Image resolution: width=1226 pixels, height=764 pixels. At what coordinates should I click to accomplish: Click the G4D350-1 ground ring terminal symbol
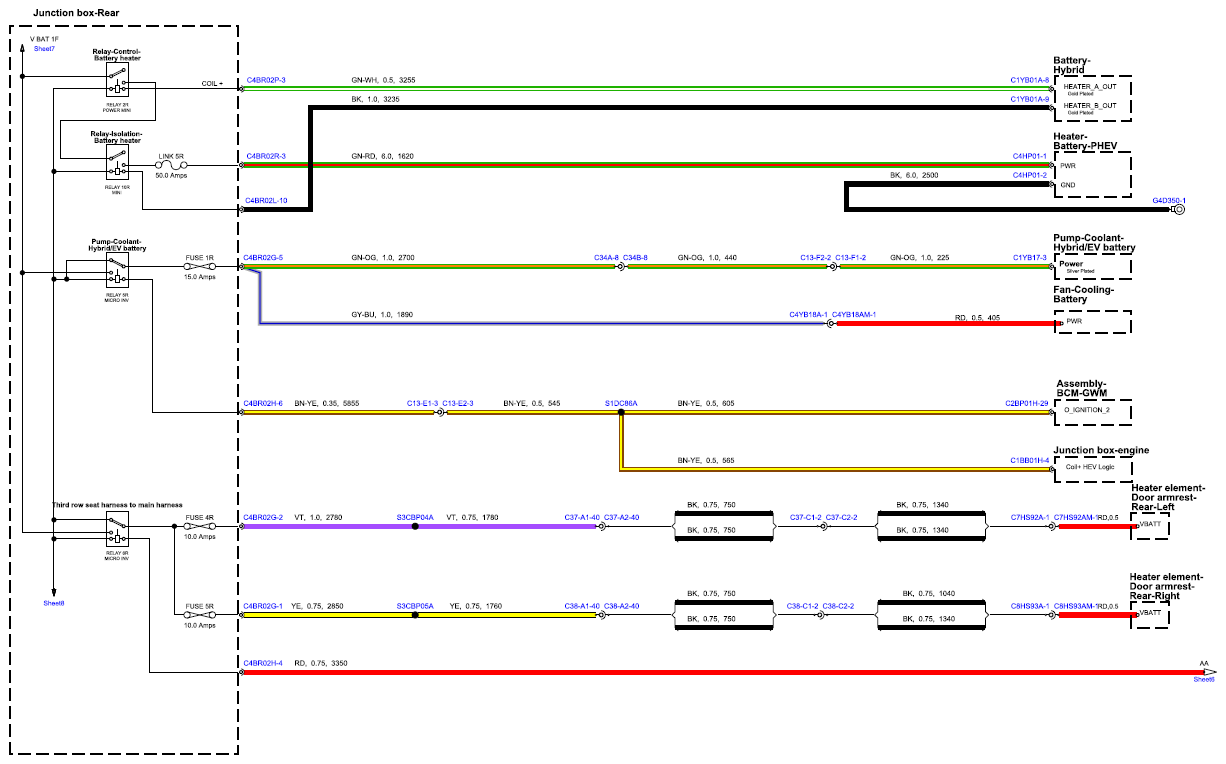tap(1179, 210)
